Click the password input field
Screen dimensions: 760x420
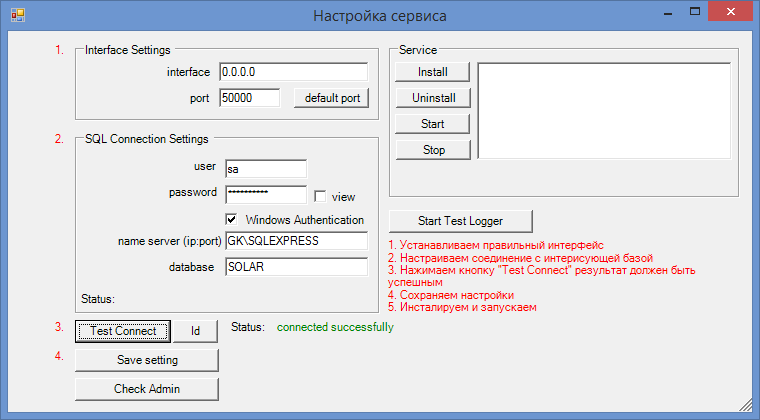pos(264,194)
